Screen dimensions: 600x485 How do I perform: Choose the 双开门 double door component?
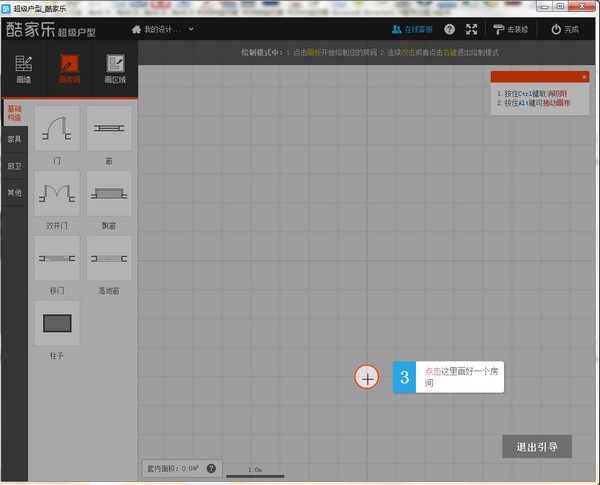(57, 193)
